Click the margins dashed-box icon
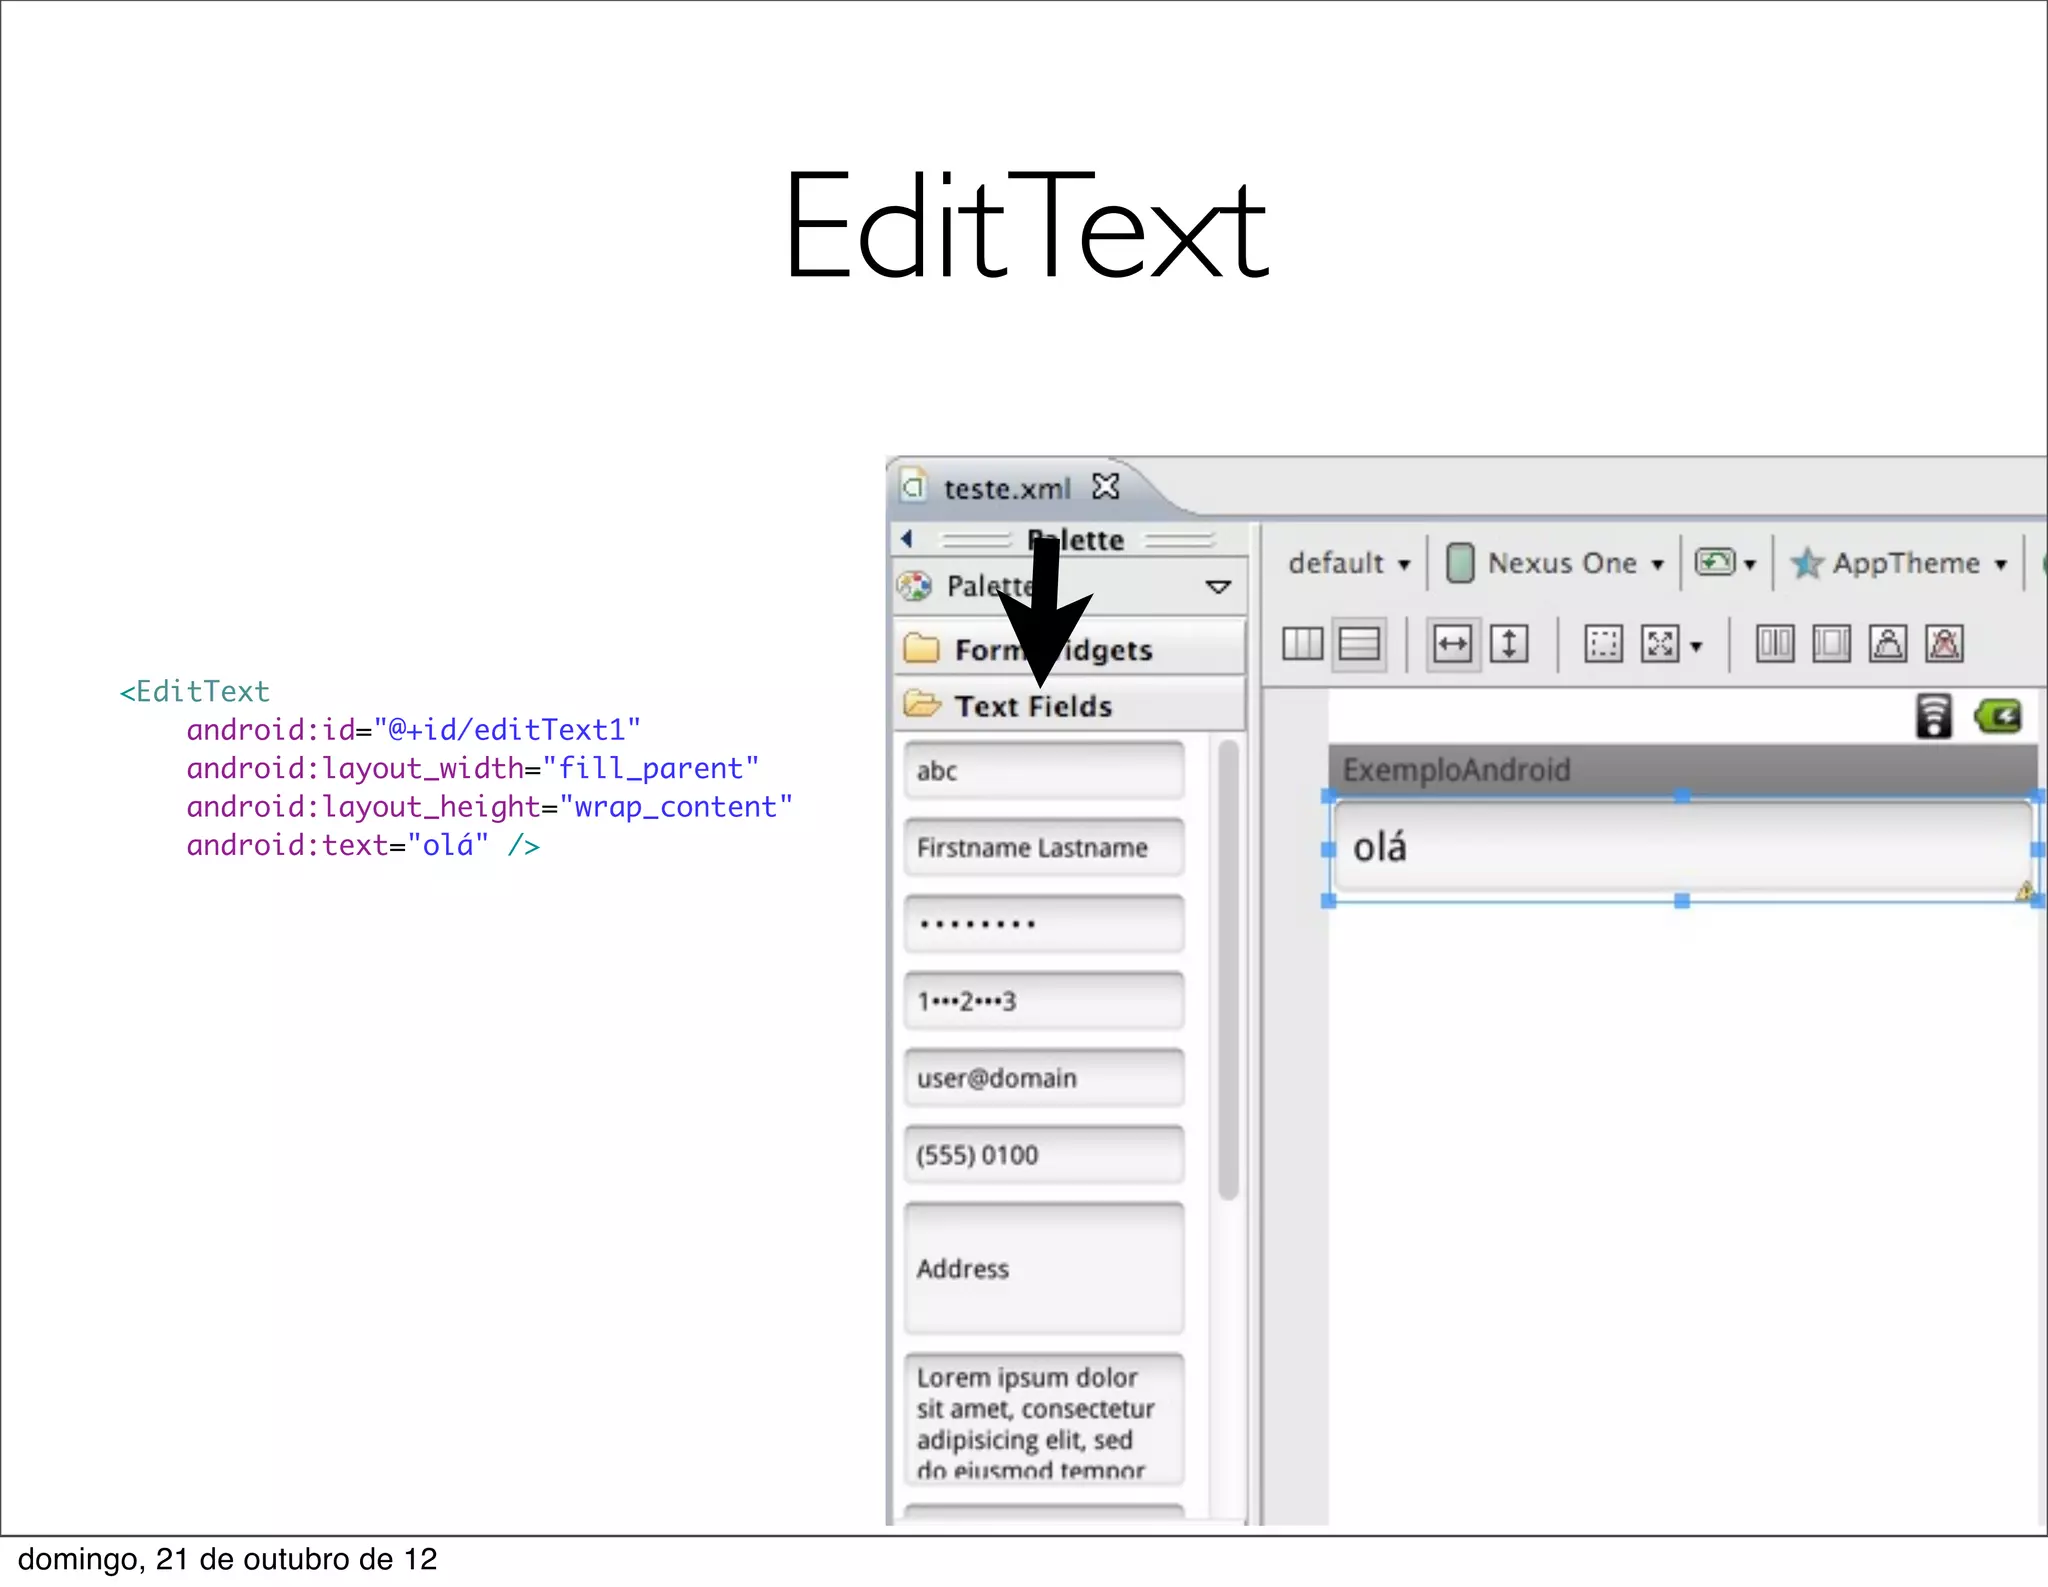 [x=1603, y=644]
